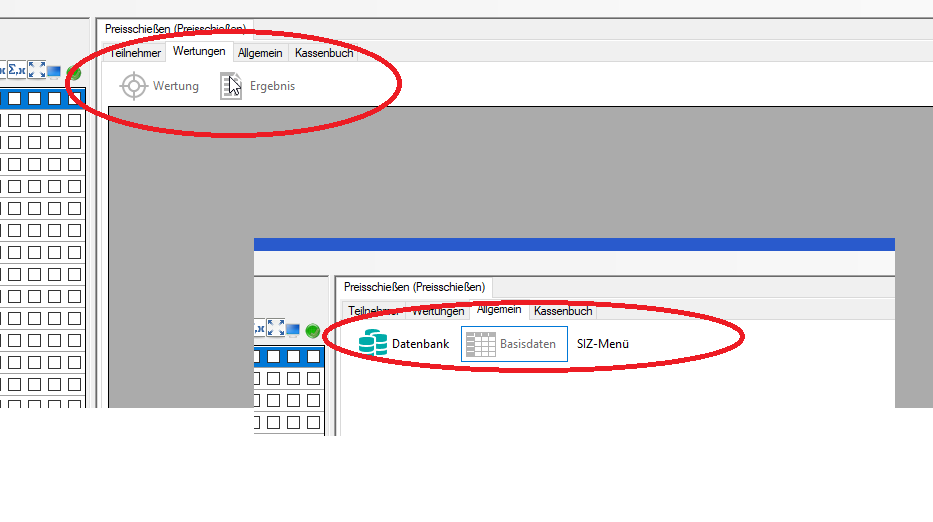Click the Preisschießen document tab of the larger window
The width and height of the screenshot is (933, 522).
tap(175, 29)
